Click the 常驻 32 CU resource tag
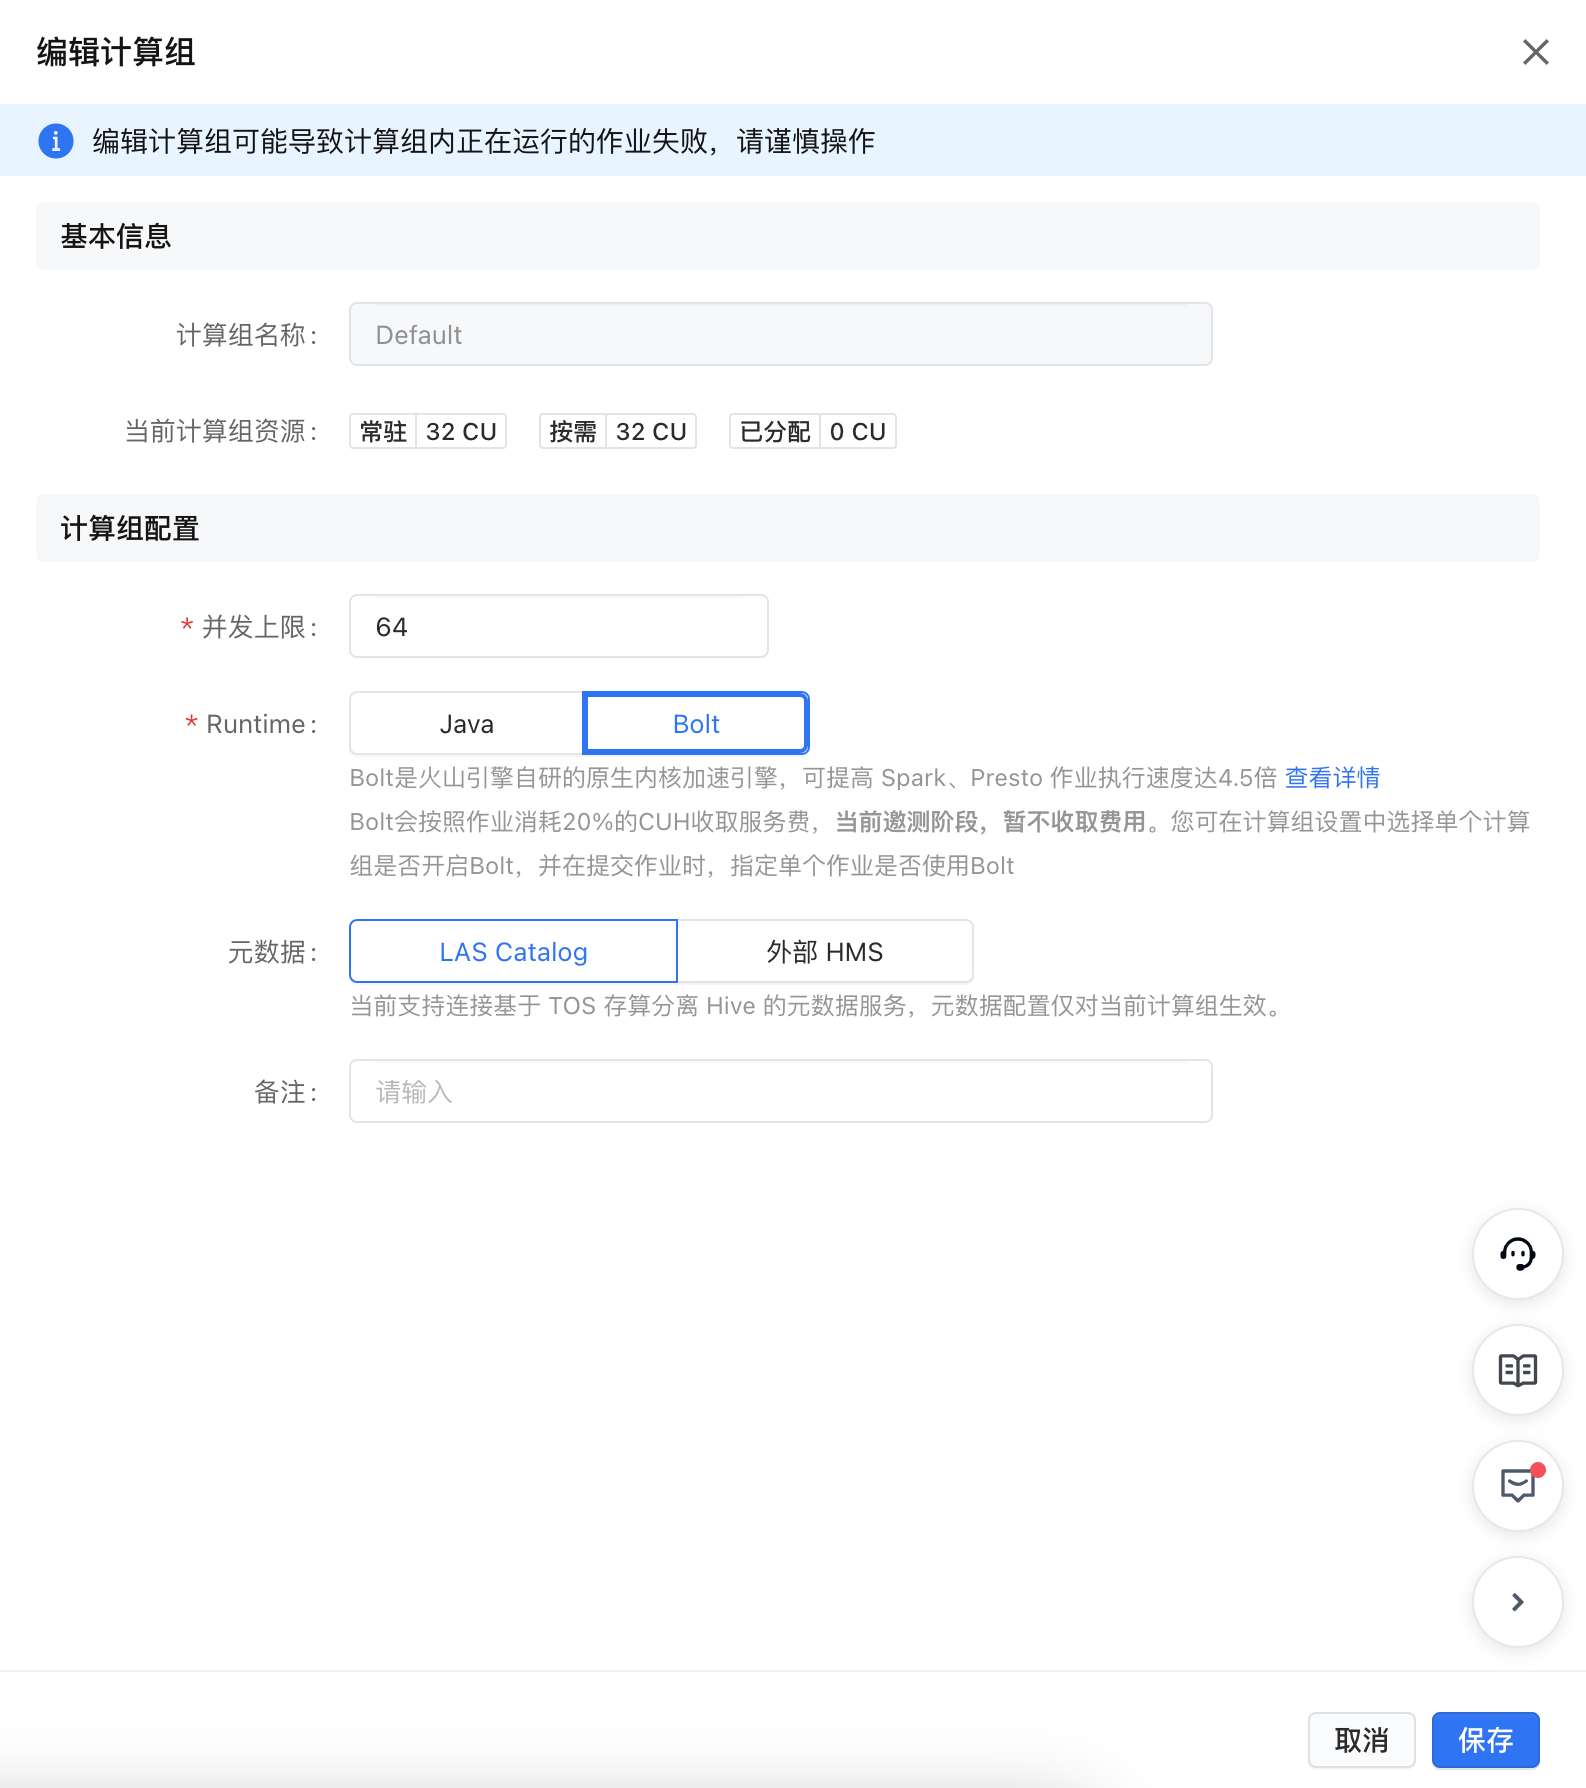Image resolution: width=1586 pixels, height=1788 pixels. 428,431
